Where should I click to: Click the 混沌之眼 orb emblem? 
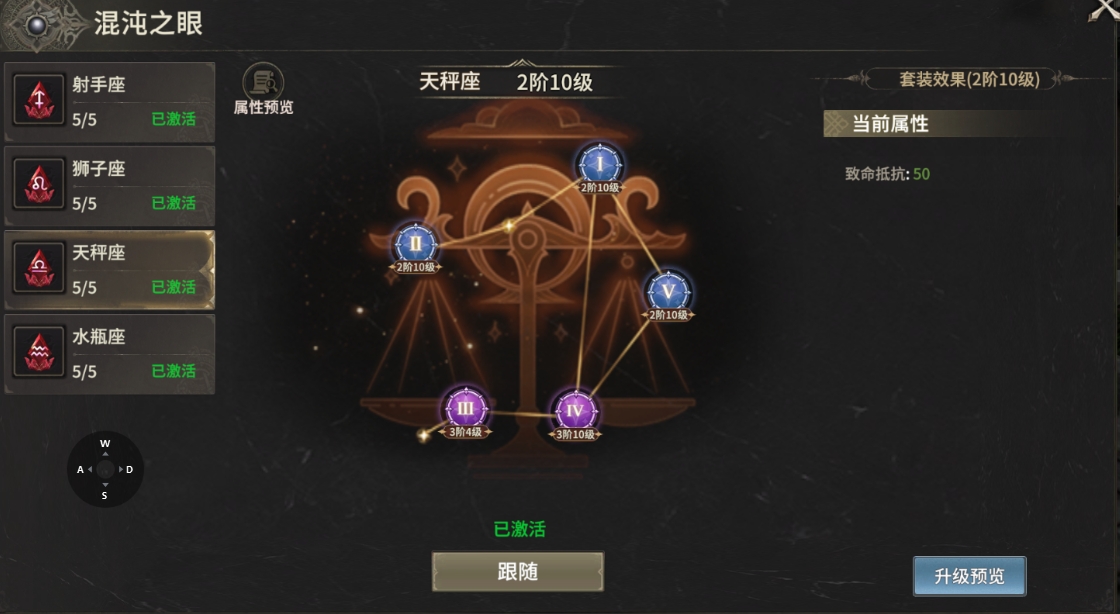click(36, 26)
